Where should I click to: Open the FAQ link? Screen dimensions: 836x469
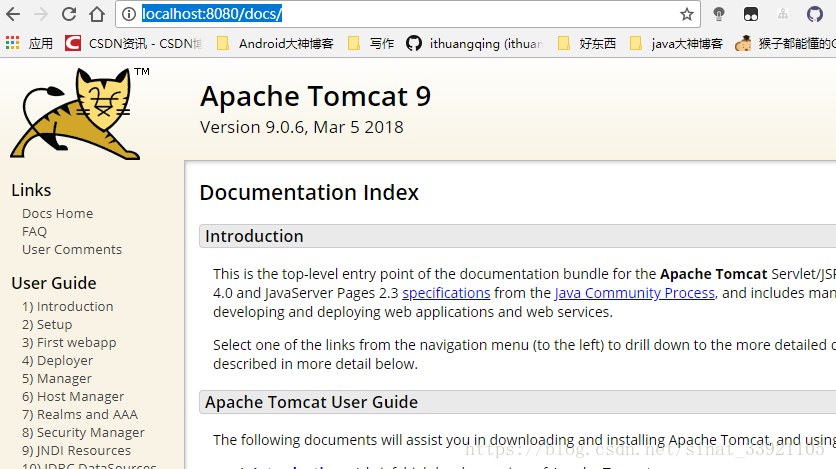(x=35, y=231)
